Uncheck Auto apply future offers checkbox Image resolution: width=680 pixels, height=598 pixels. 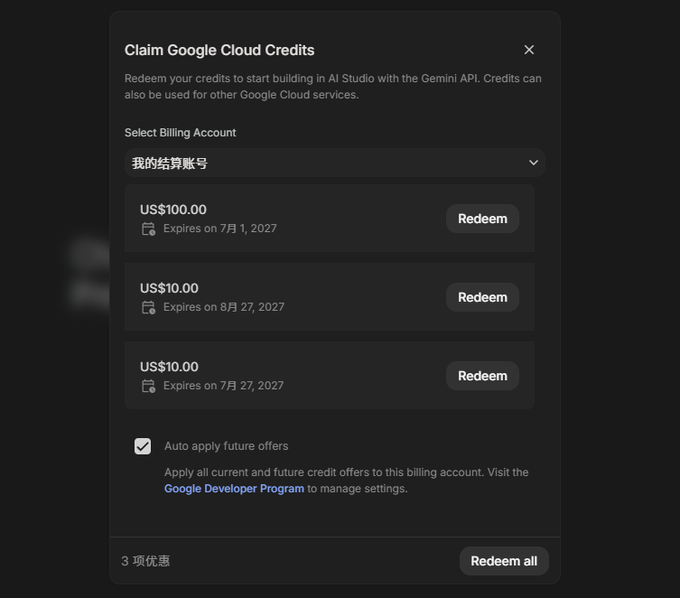coord(143,446)
